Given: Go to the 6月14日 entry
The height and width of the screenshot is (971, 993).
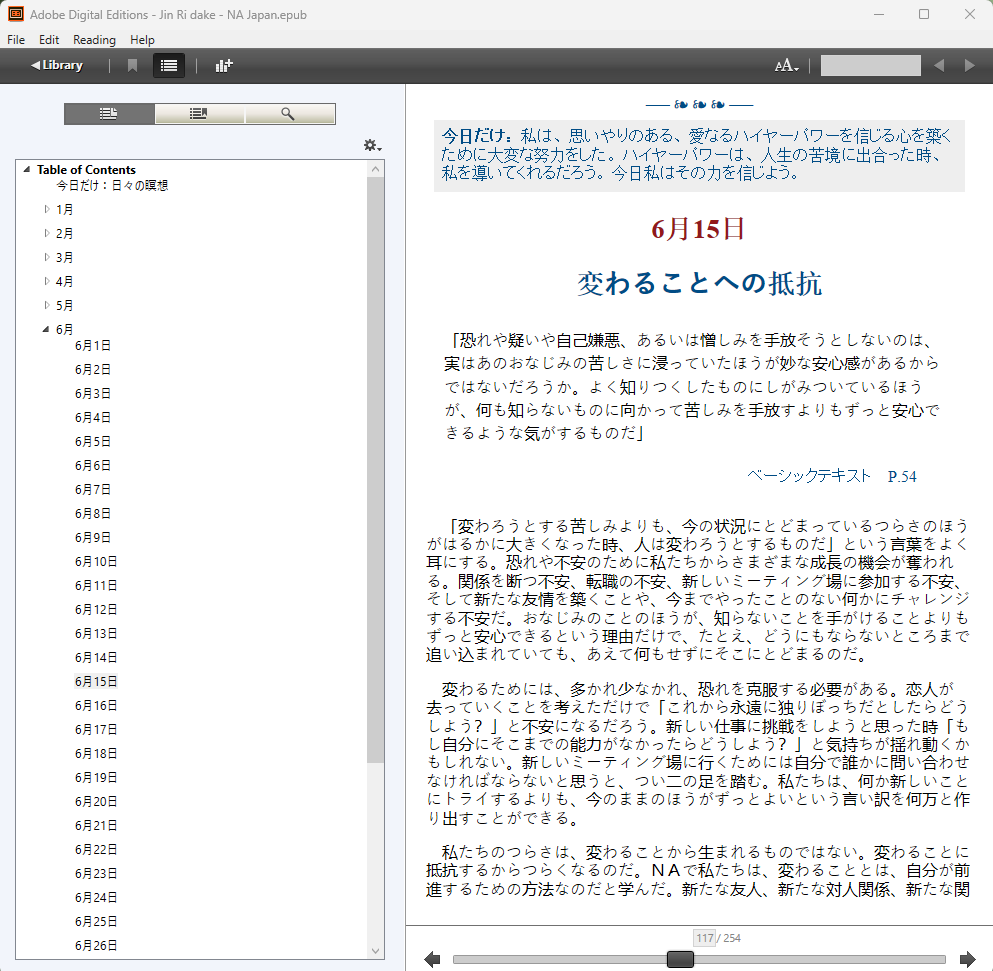Looking at the screenshot, I should pyautogui.click(x=96, y=657).
